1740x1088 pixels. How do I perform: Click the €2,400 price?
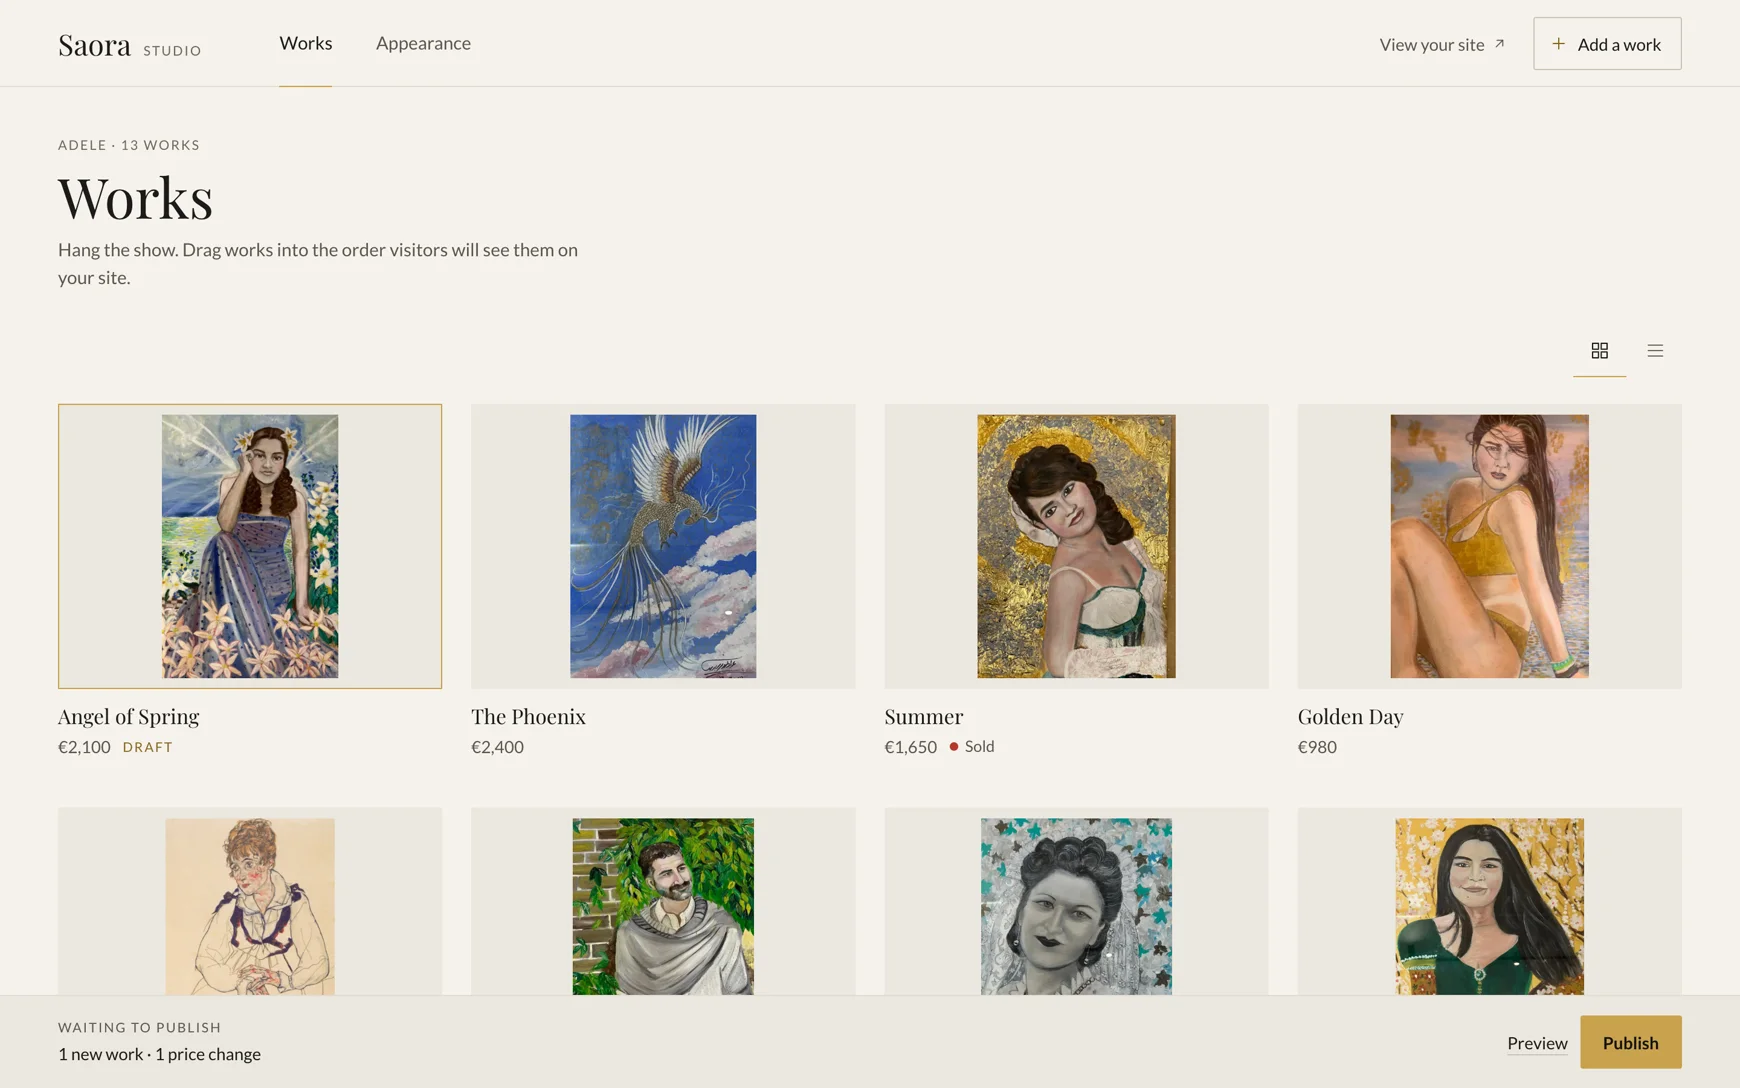tap(497, 747)
